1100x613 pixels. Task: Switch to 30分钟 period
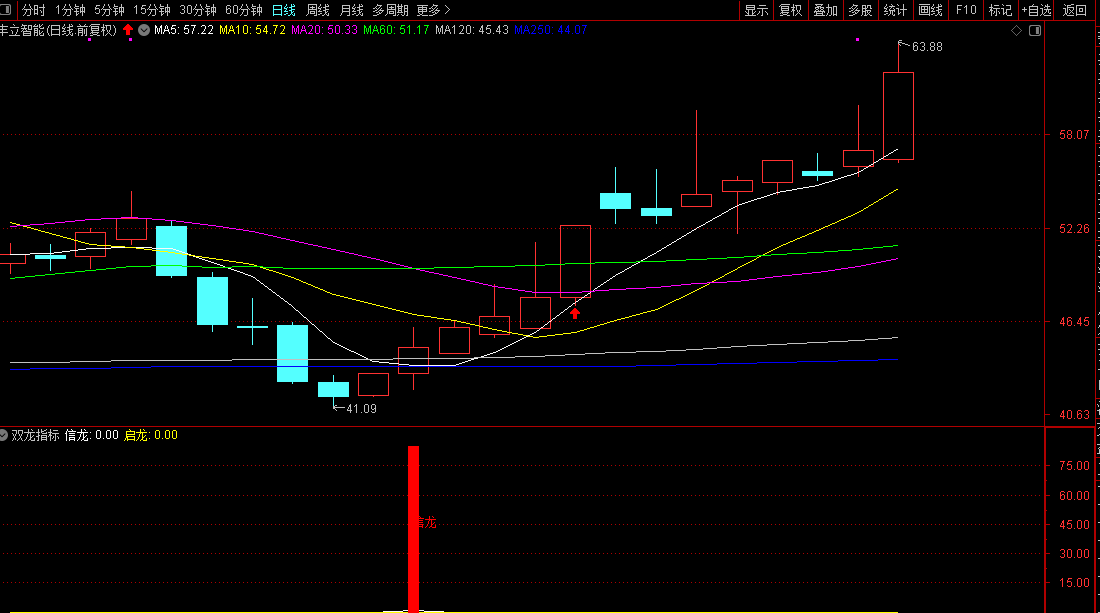tap(198, 10)
